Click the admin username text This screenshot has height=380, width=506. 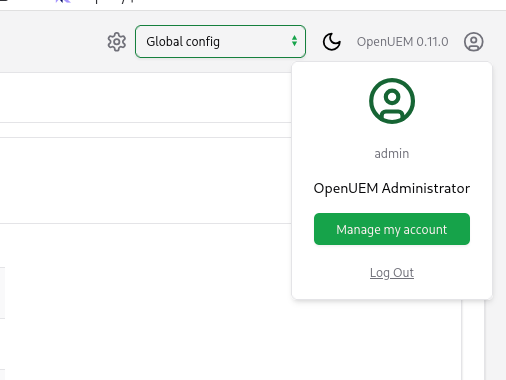point(392,154)
